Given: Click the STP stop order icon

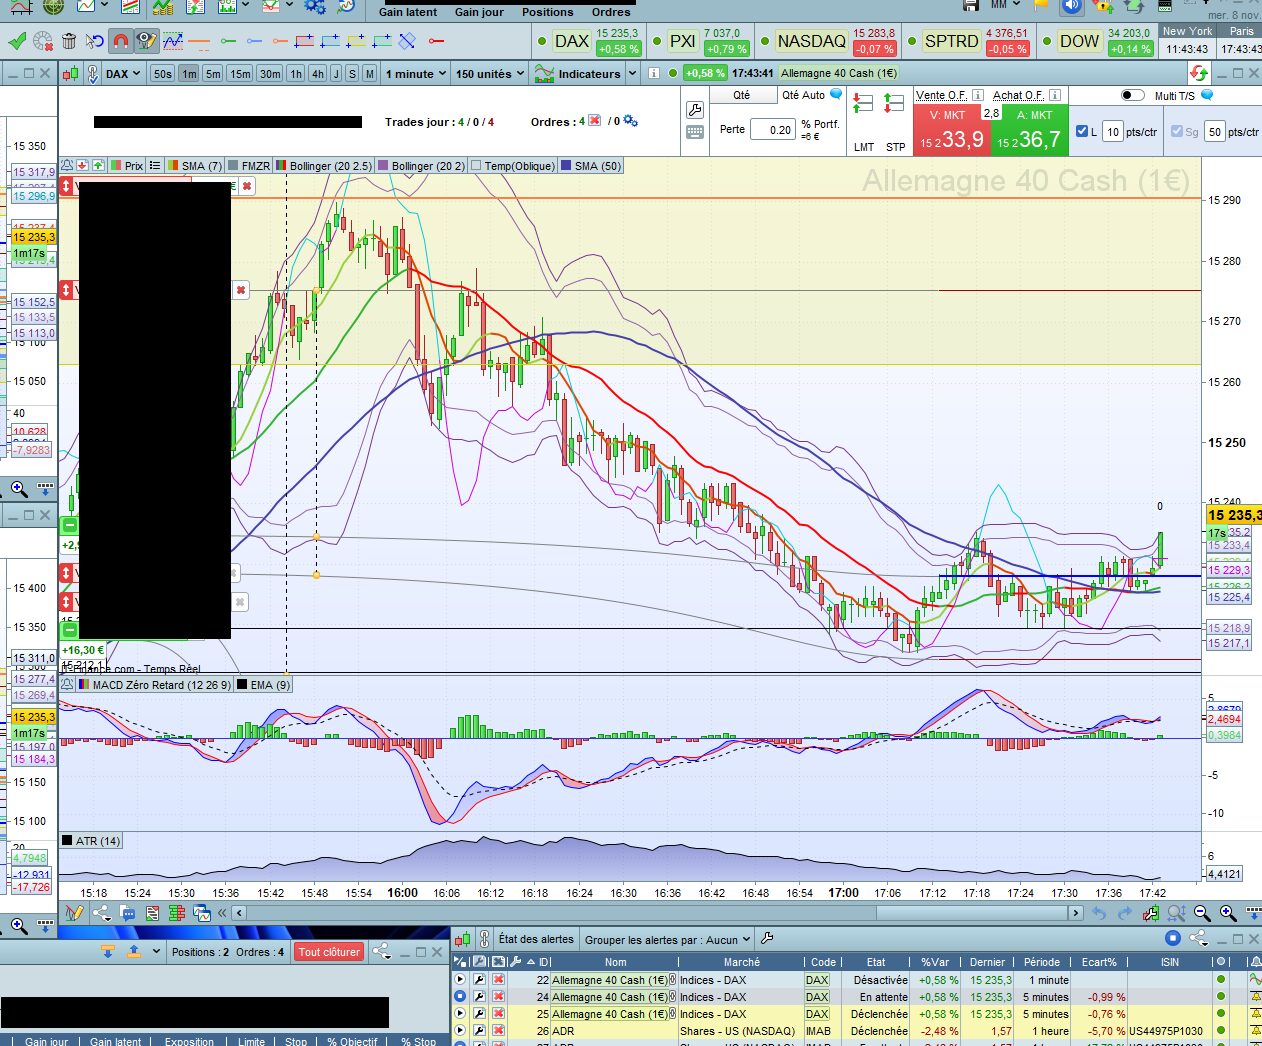Looking at the screenshot, I should pyautogui.click(x=895, y=103).
